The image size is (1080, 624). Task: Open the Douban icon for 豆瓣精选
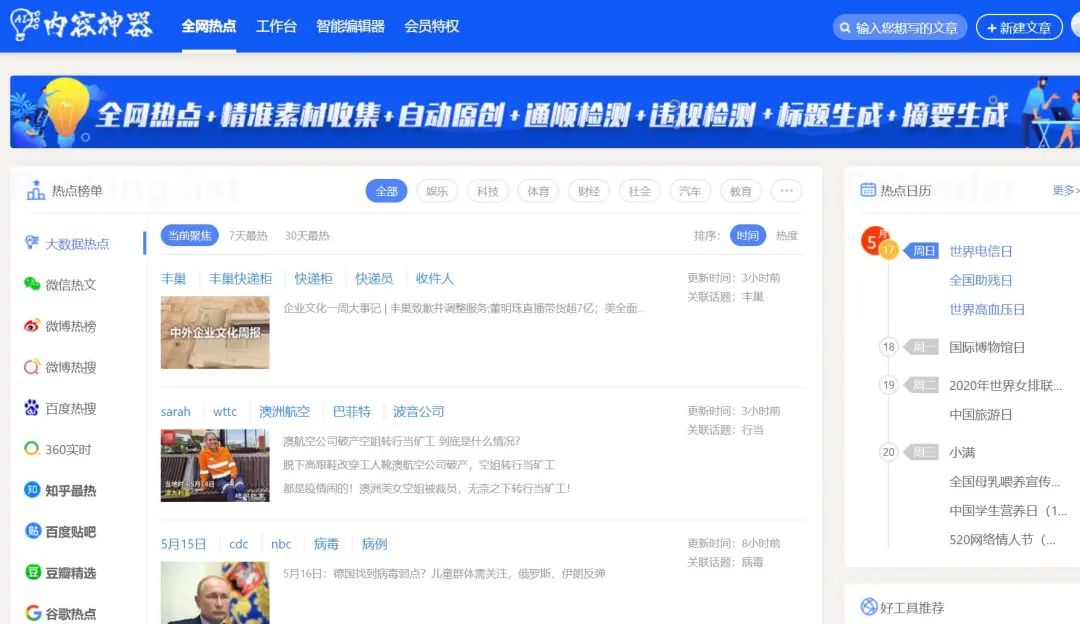pos(32,572)
